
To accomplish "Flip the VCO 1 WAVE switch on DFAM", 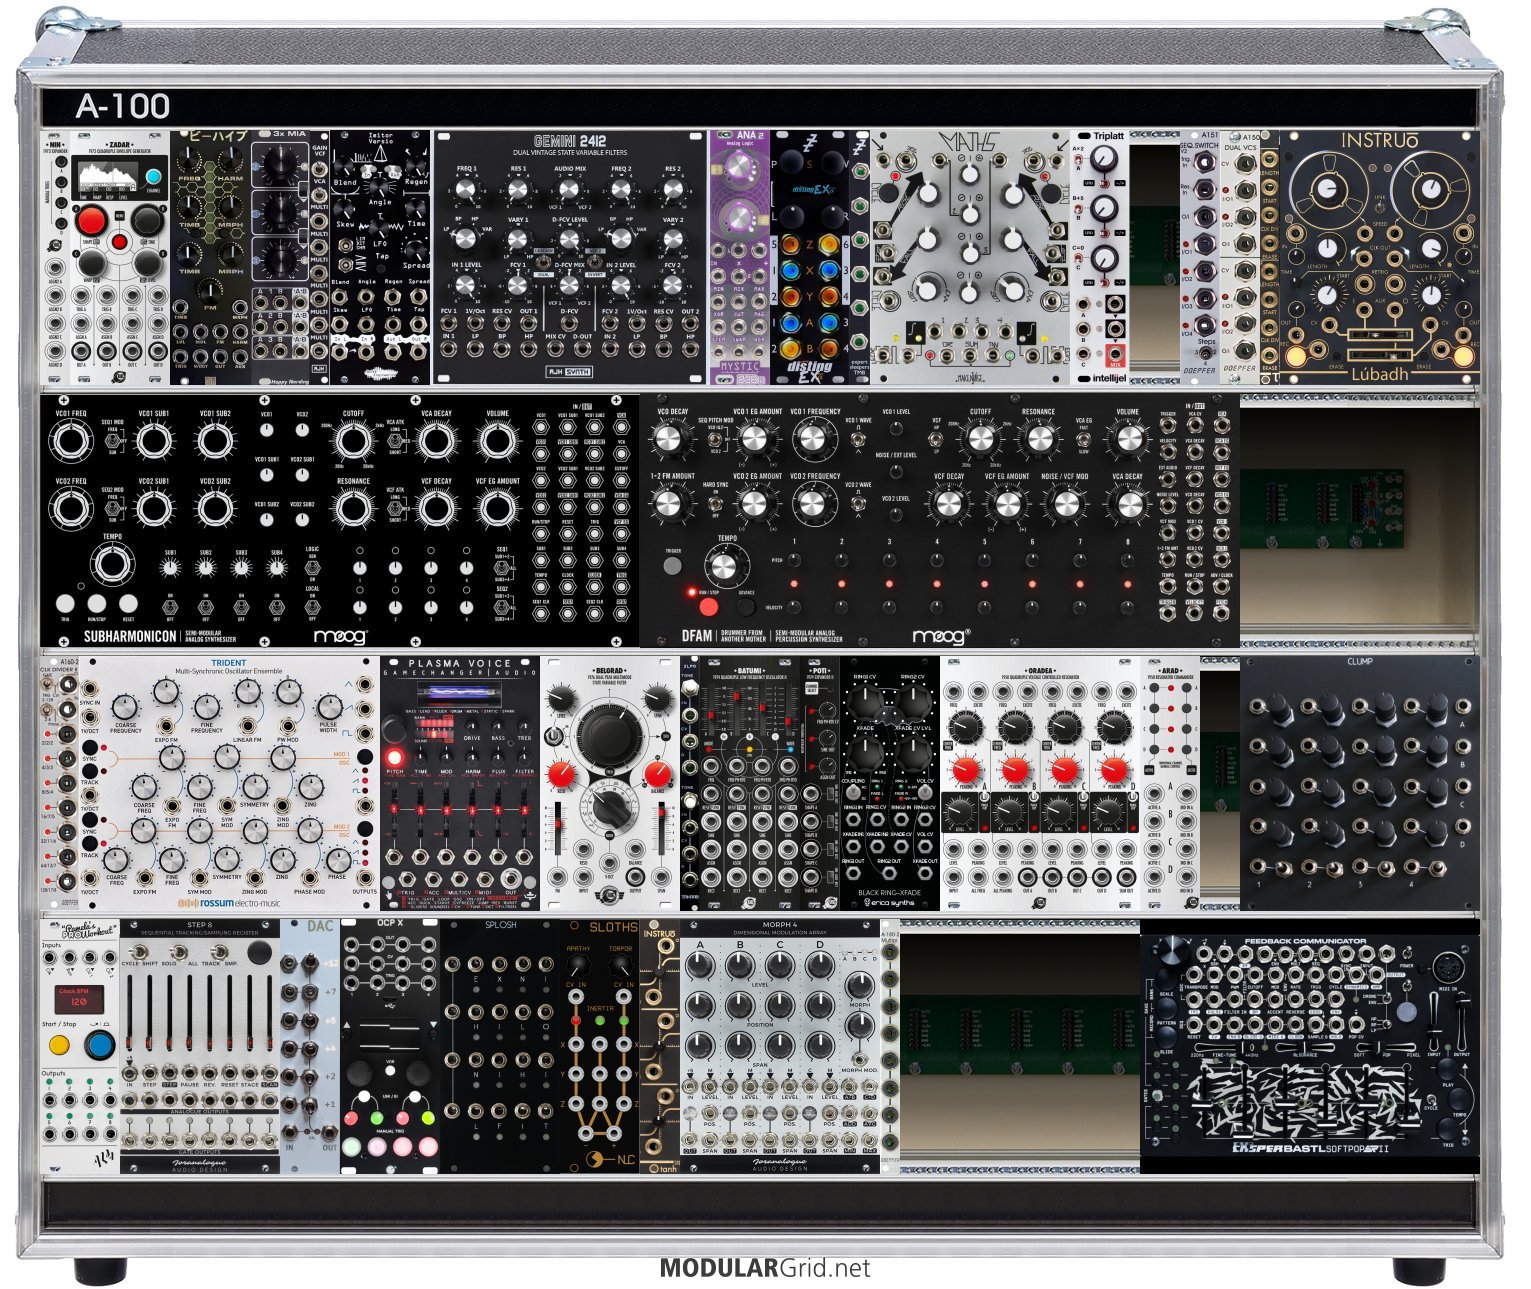I will pyautogui.click(x=858, y=438).
